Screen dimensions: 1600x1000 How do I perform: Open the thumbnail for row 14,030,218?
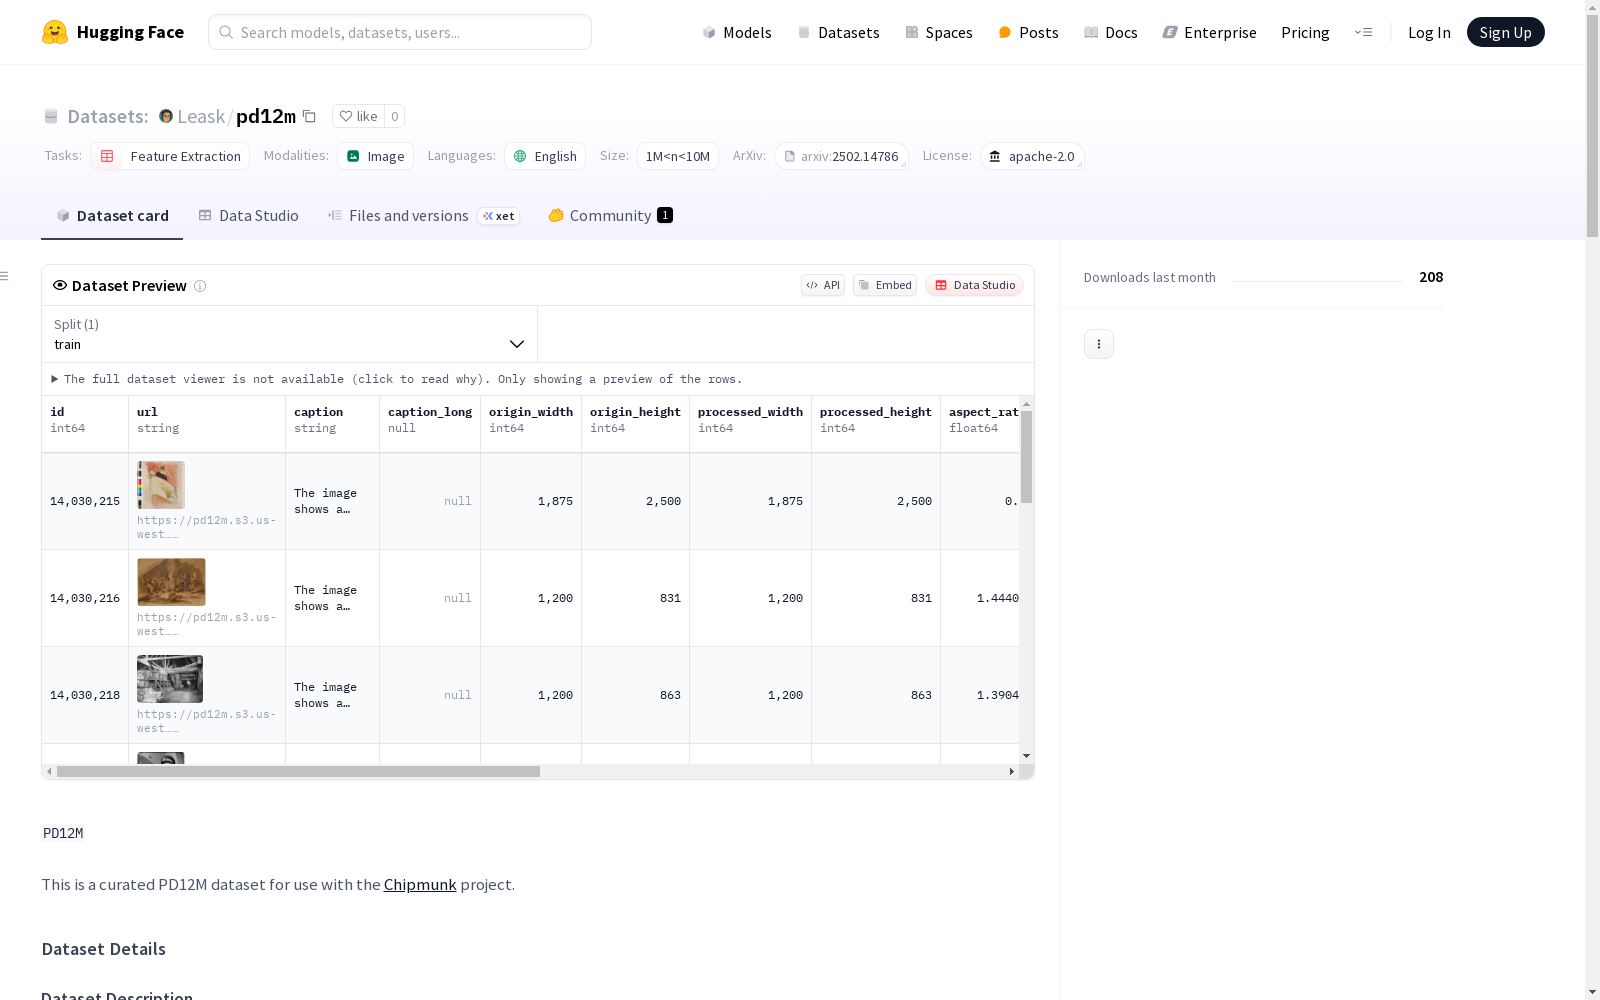[170, 679]
